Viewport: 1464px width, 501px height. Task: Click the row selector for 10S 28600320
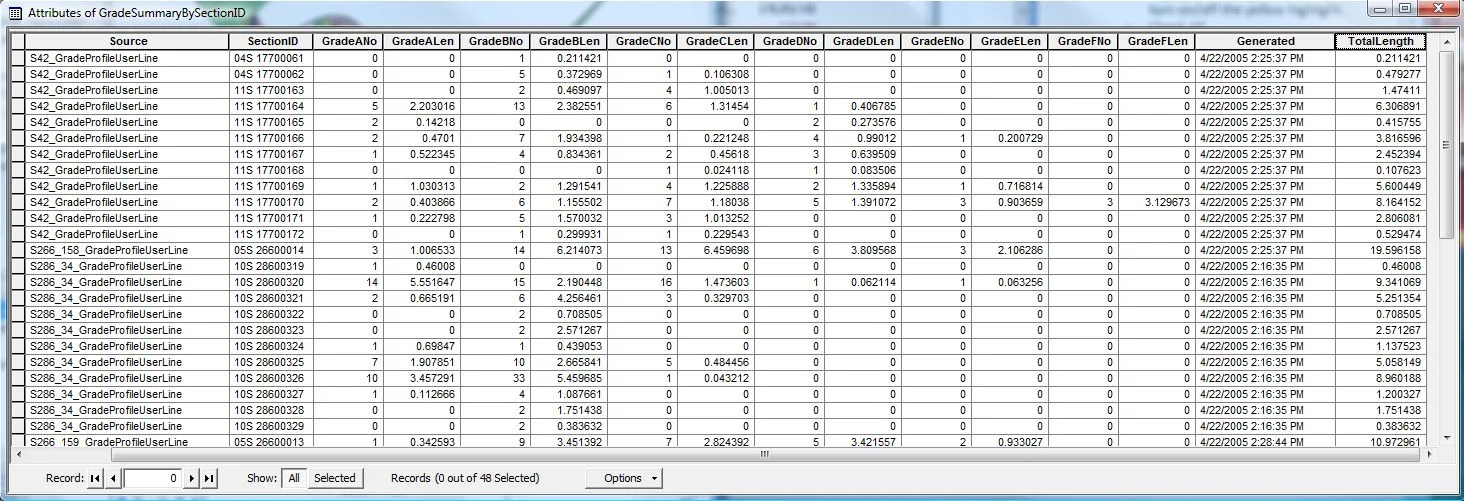coord(18,282)
